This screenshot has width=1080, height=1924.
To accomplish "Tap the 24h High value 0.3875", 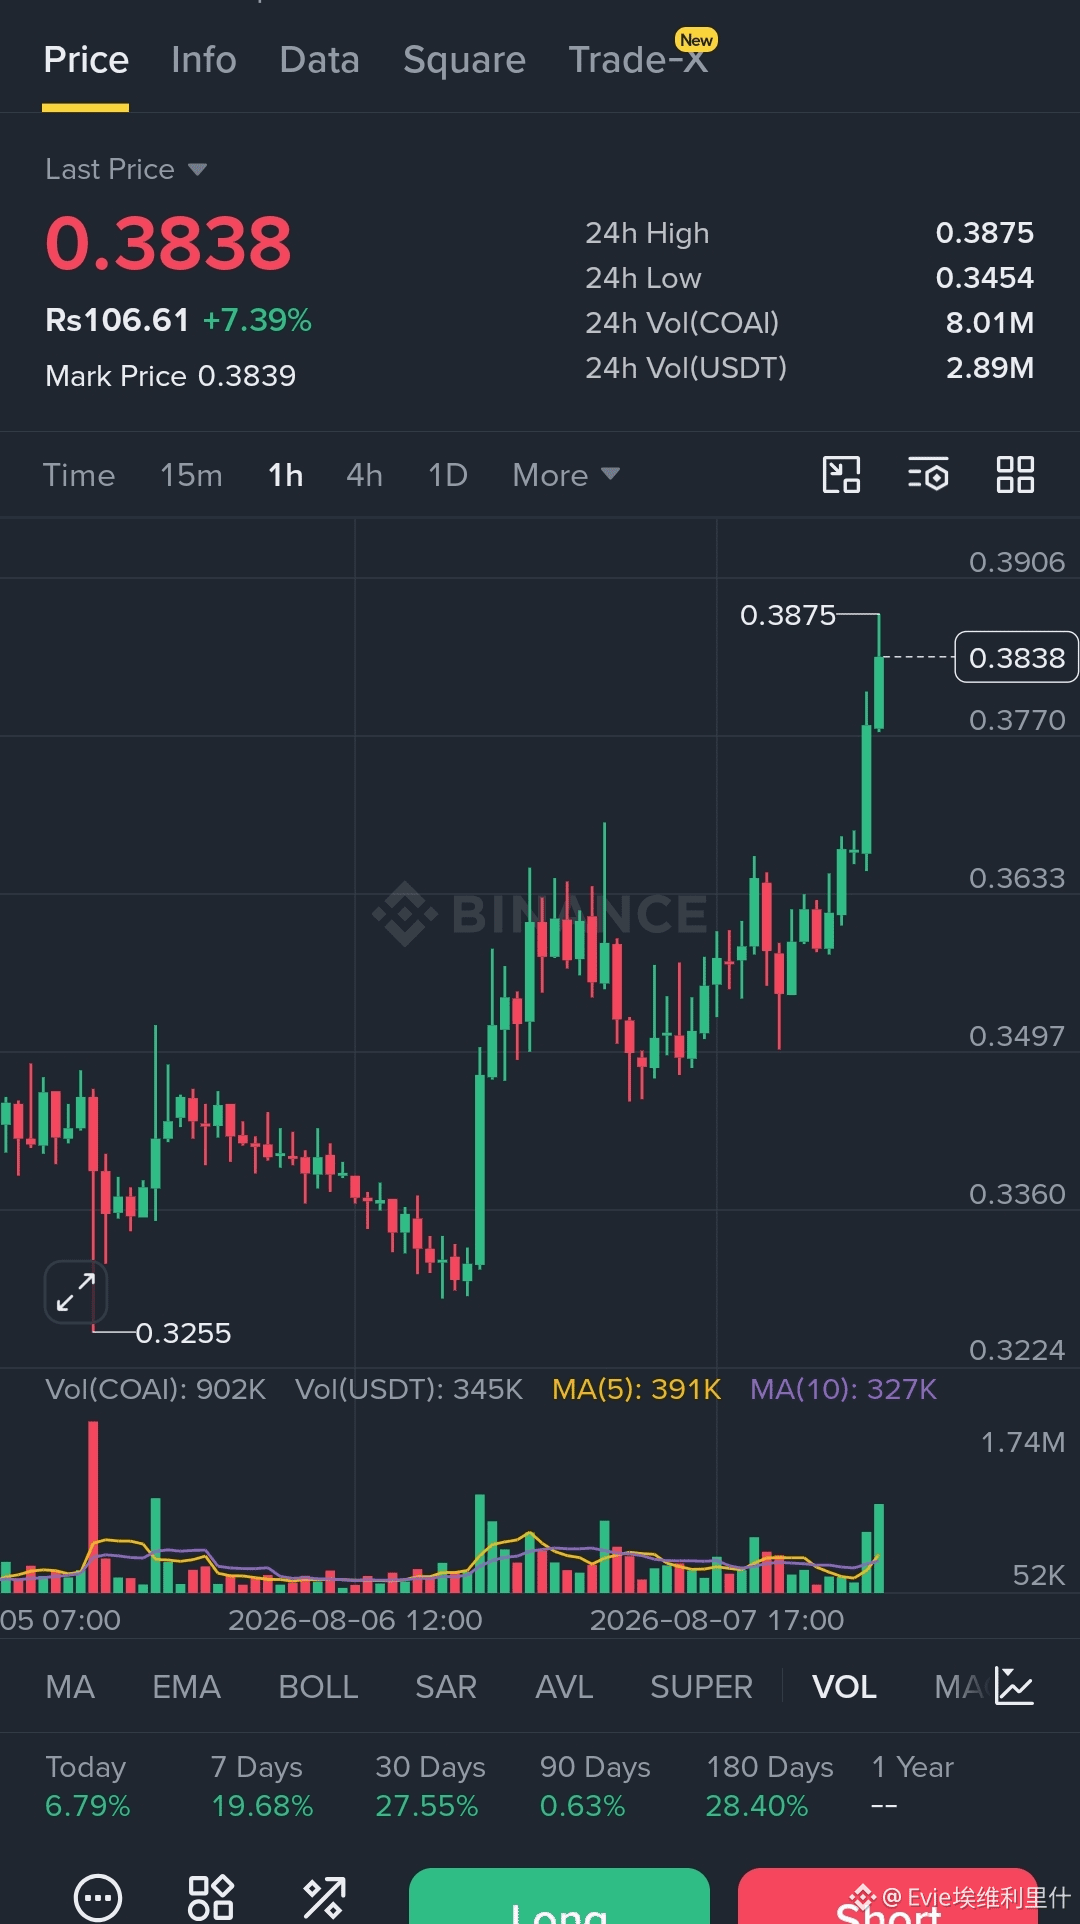I will click(984, 233).
